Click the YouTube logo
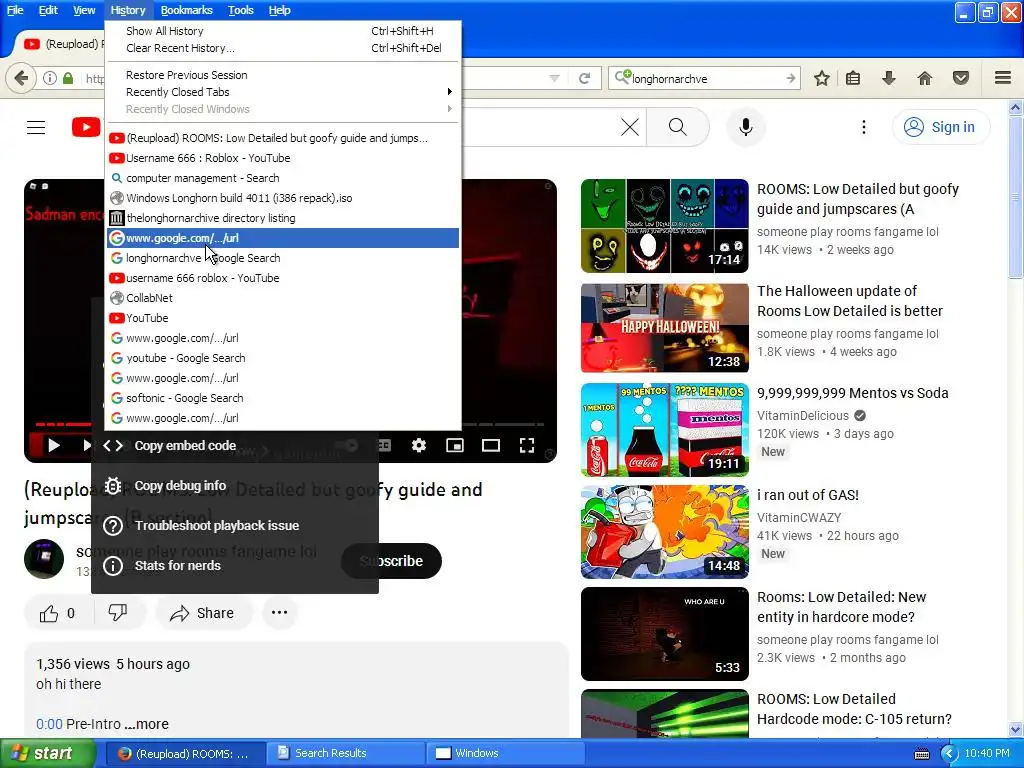This screenshot has height=768, width=1024. pyautogui.click(x=86, y=127)
